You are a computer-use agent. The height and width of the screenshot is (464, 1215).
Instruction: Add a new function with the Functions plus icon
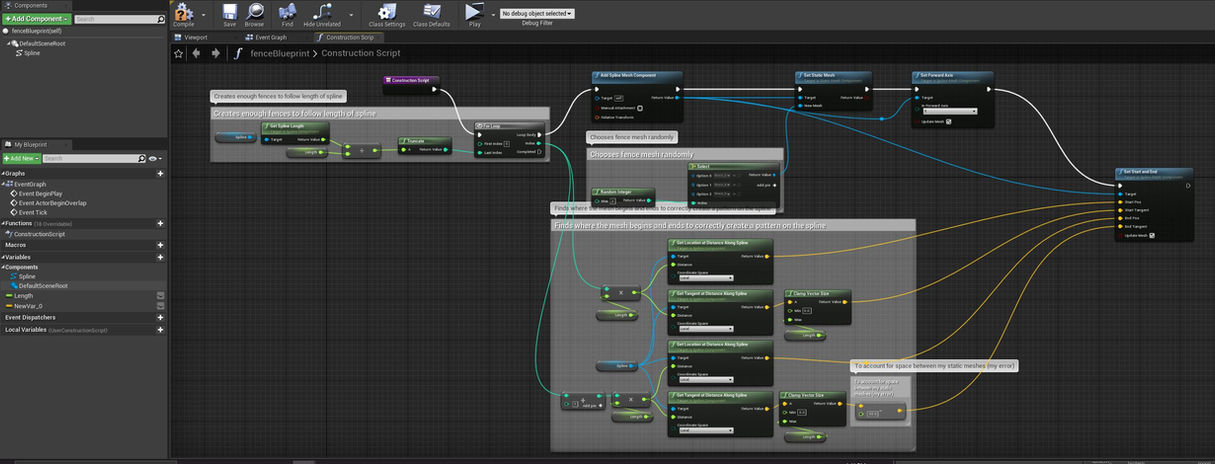[x=160, y=223]
